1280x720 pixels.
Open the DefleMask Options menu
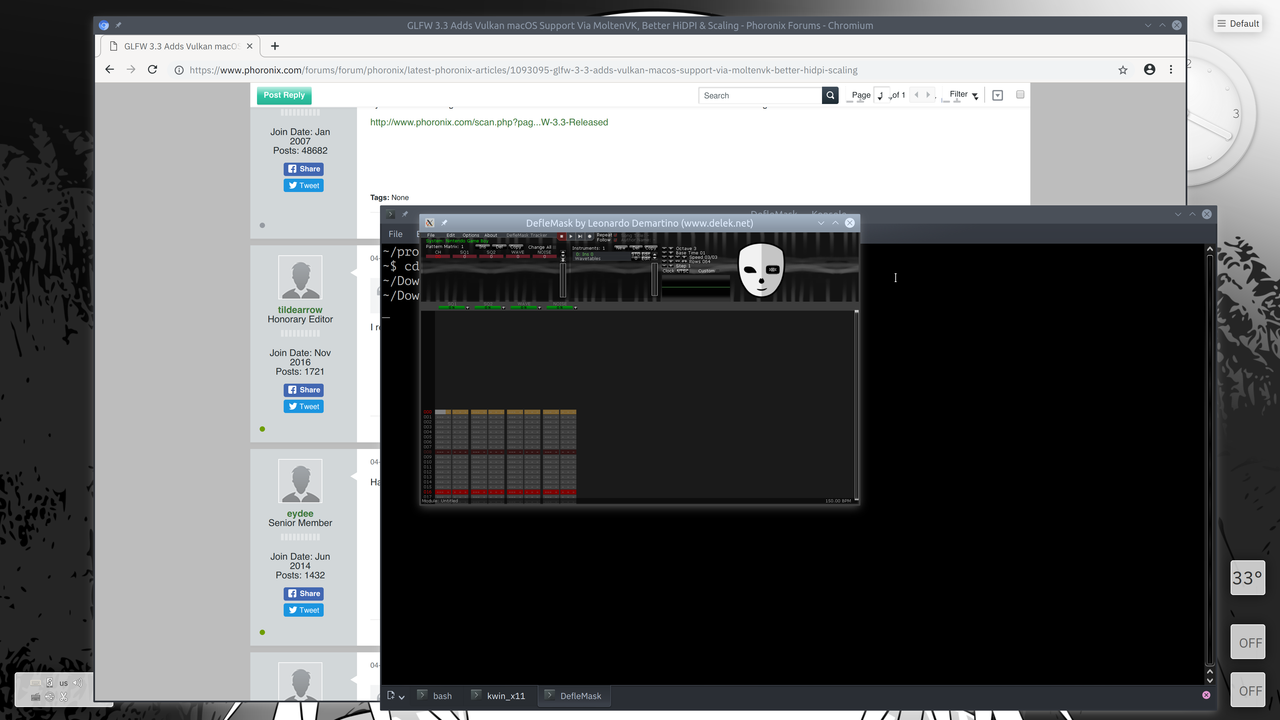coord(470,235)
